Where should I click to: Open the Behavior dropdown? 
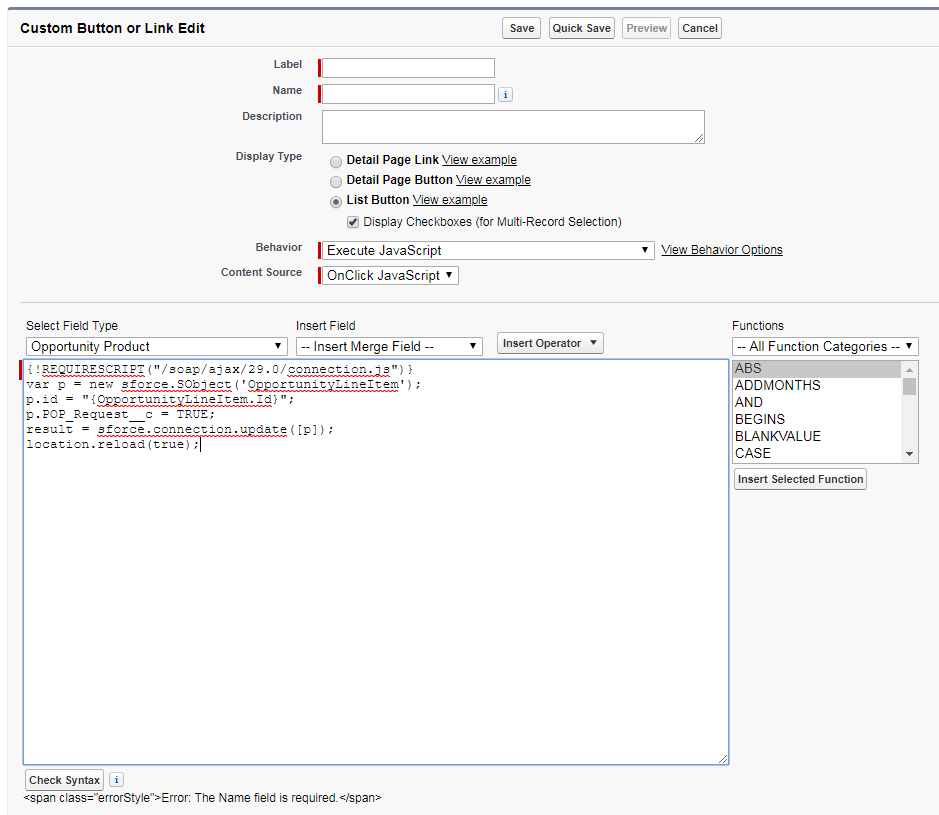click(x=487, y=250)
